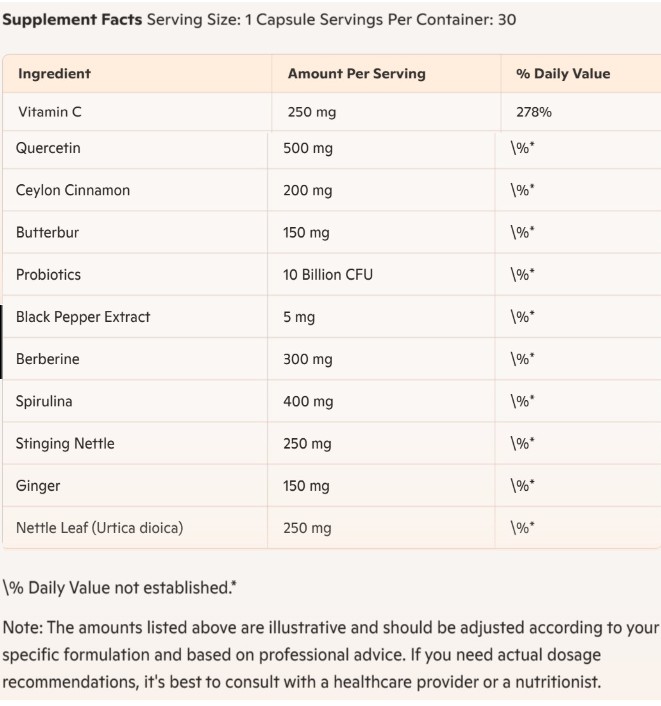
Task: Select Nettle Leaf (Urtica dioica) cell
Action: [x=99, y=528]
